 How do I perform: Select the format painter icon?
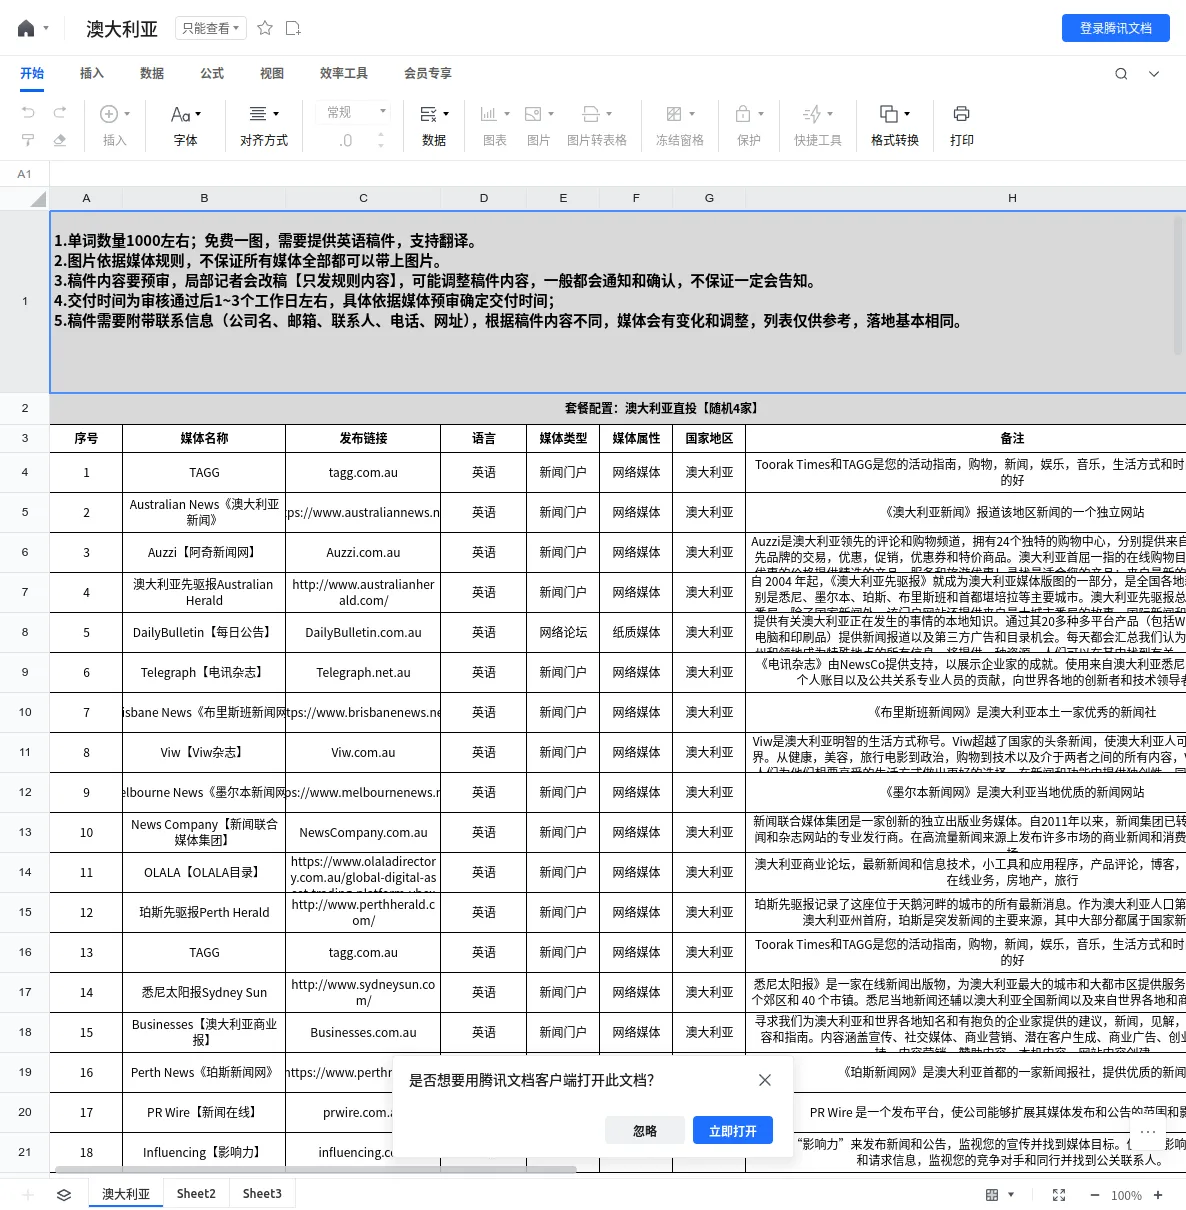(x=28, y=140)
